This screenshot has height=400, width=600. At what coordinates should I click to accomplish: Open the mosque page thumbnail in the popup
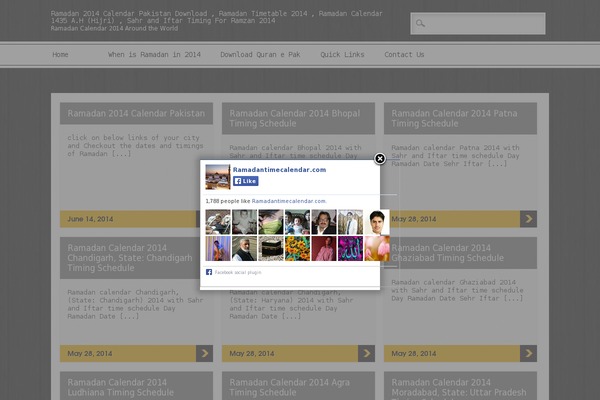coord(218,177)
